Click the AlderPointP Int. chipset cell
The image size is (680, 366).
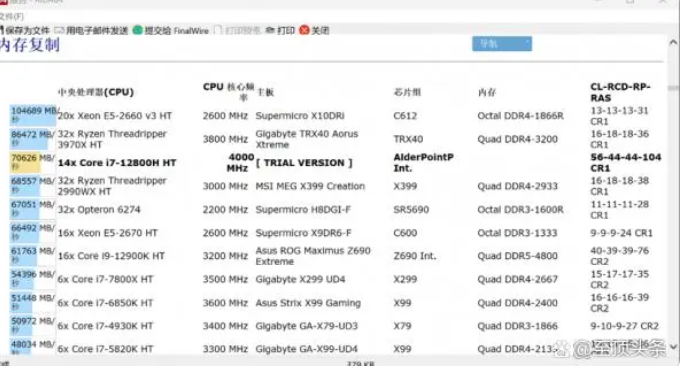pos(424,163)
